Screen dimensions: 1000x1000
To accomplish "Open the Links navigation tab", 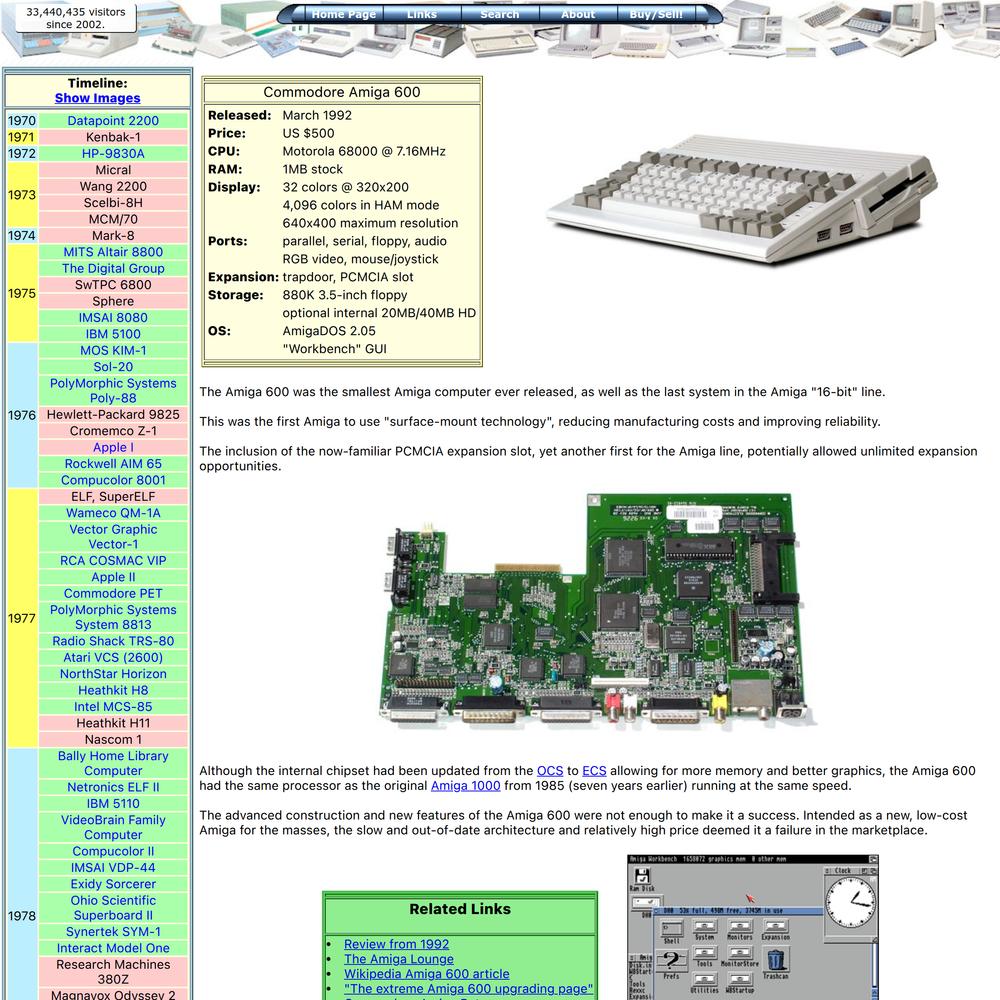I will 422,14.
